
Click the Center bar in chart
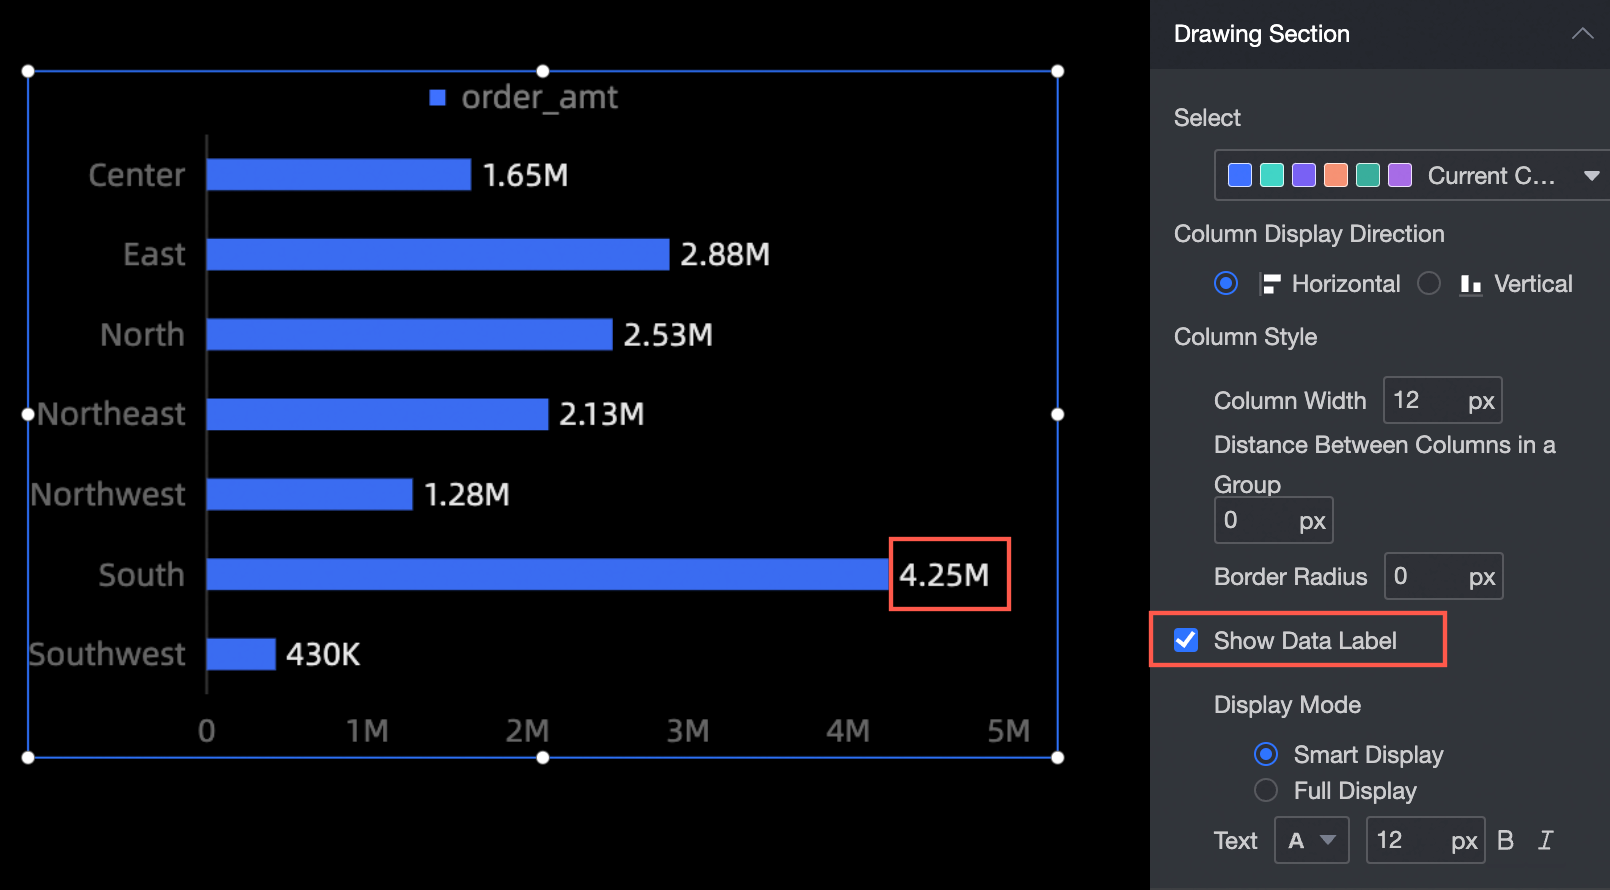pos(339,174)
